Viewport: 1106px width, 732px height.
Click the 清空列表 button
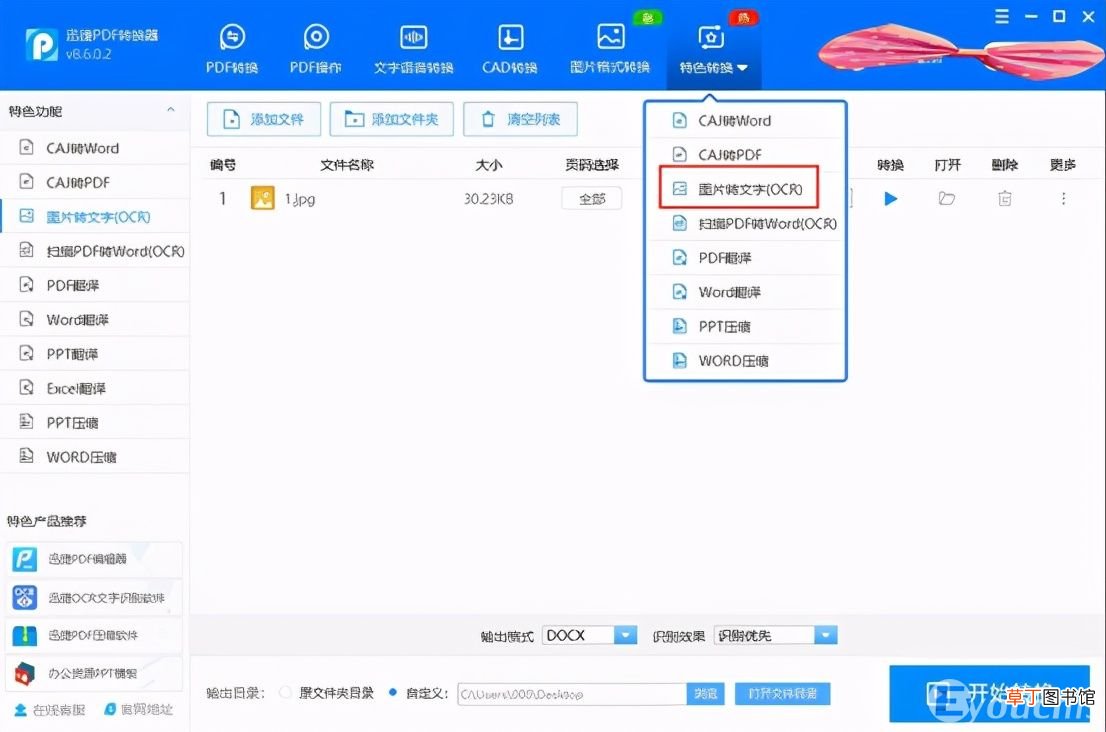click(x=521, y=119)
